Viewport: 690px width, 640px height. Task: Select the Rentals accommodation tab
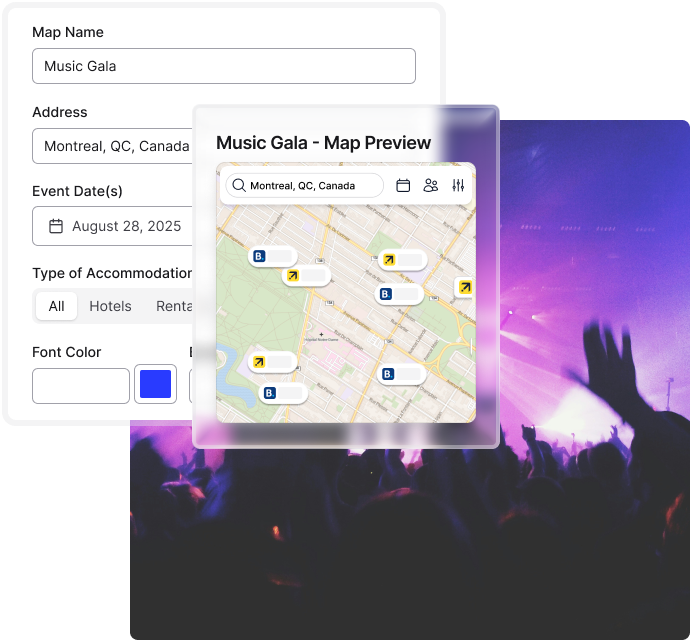pos(174,306)
